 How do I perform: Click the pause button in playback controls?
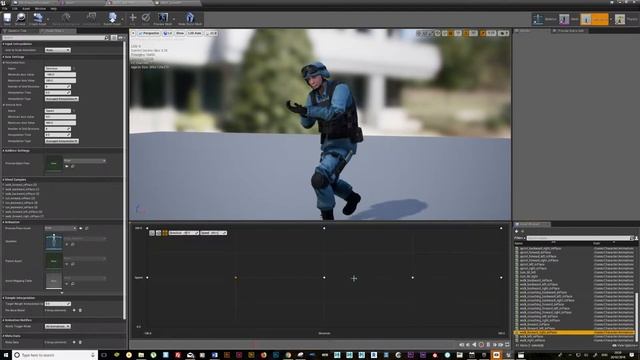(488, 344)
